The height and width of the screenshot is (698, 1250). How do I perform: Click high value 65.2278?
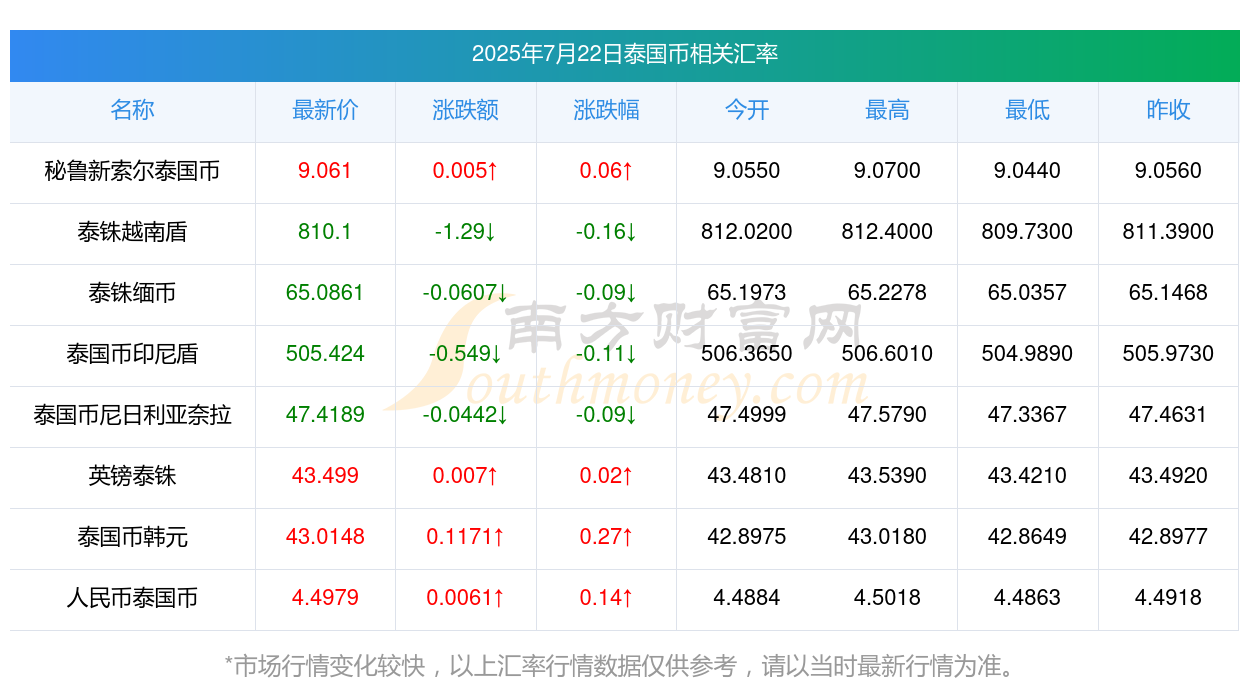(887, 293)
